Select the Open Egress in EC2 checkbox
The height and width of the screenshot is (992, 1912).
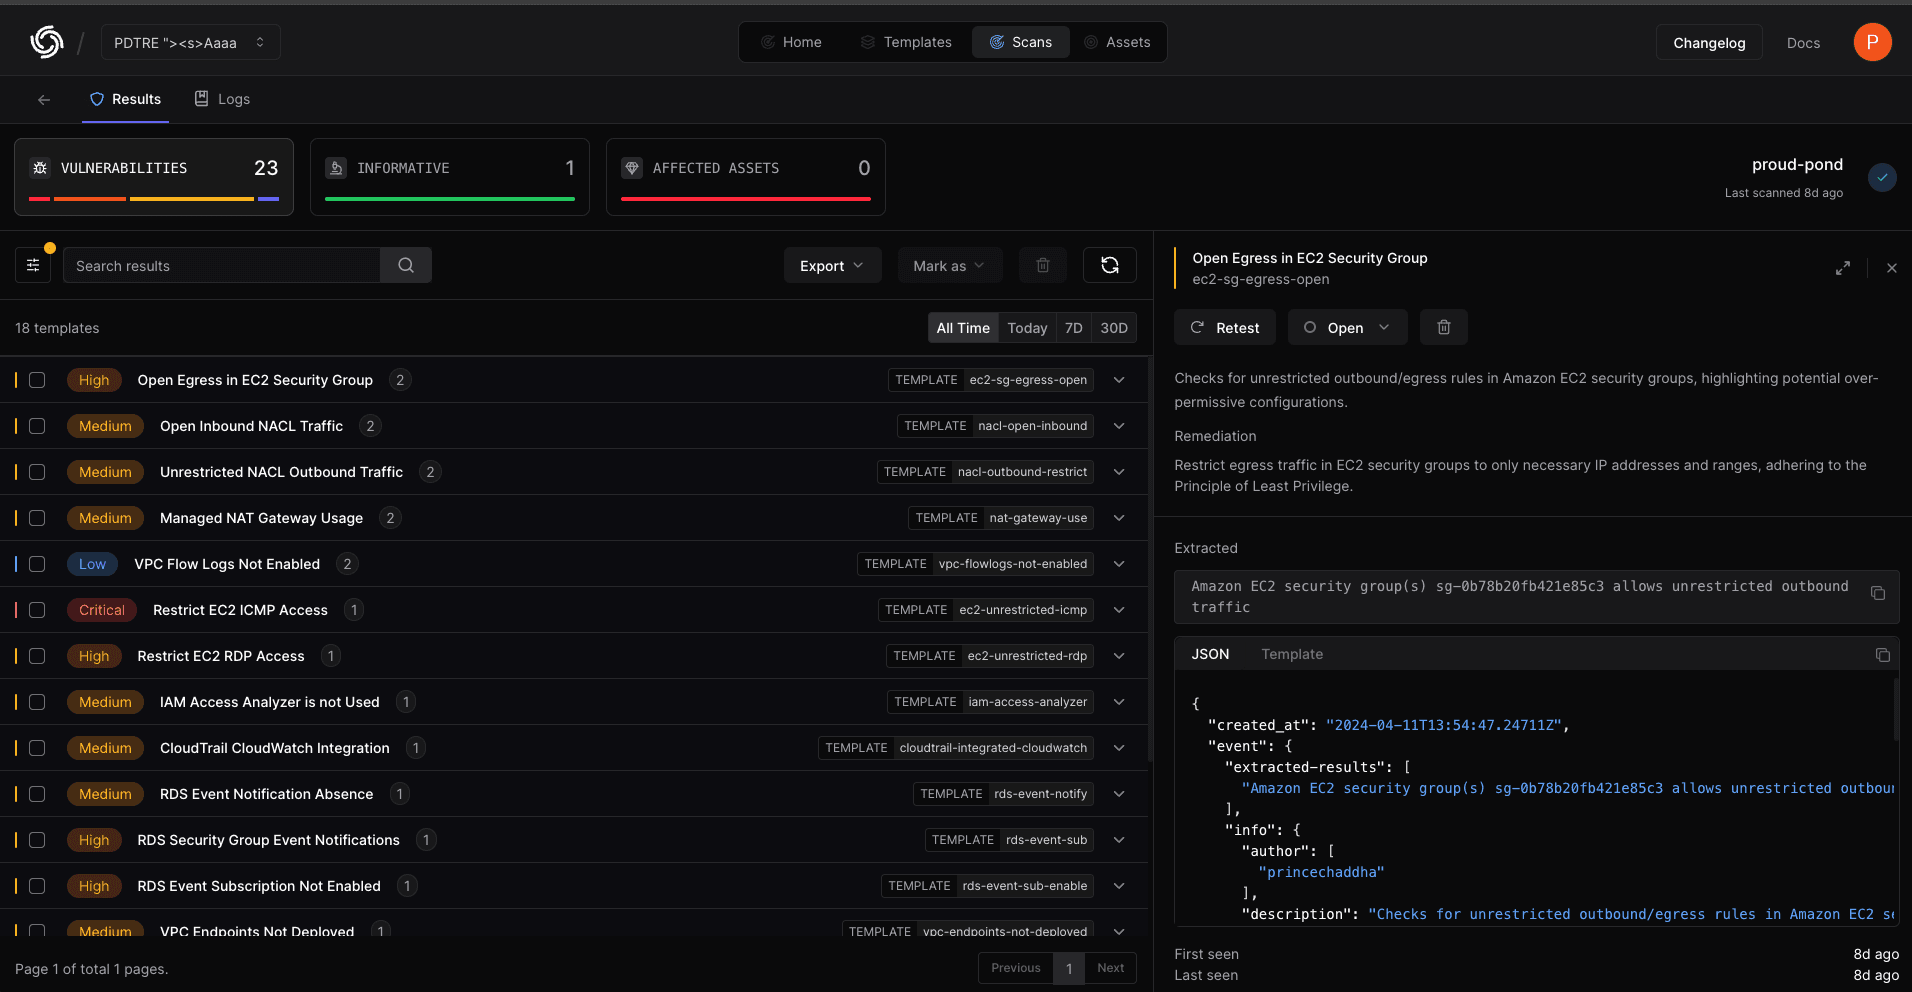pyautogui.click(x=37, y=380)
